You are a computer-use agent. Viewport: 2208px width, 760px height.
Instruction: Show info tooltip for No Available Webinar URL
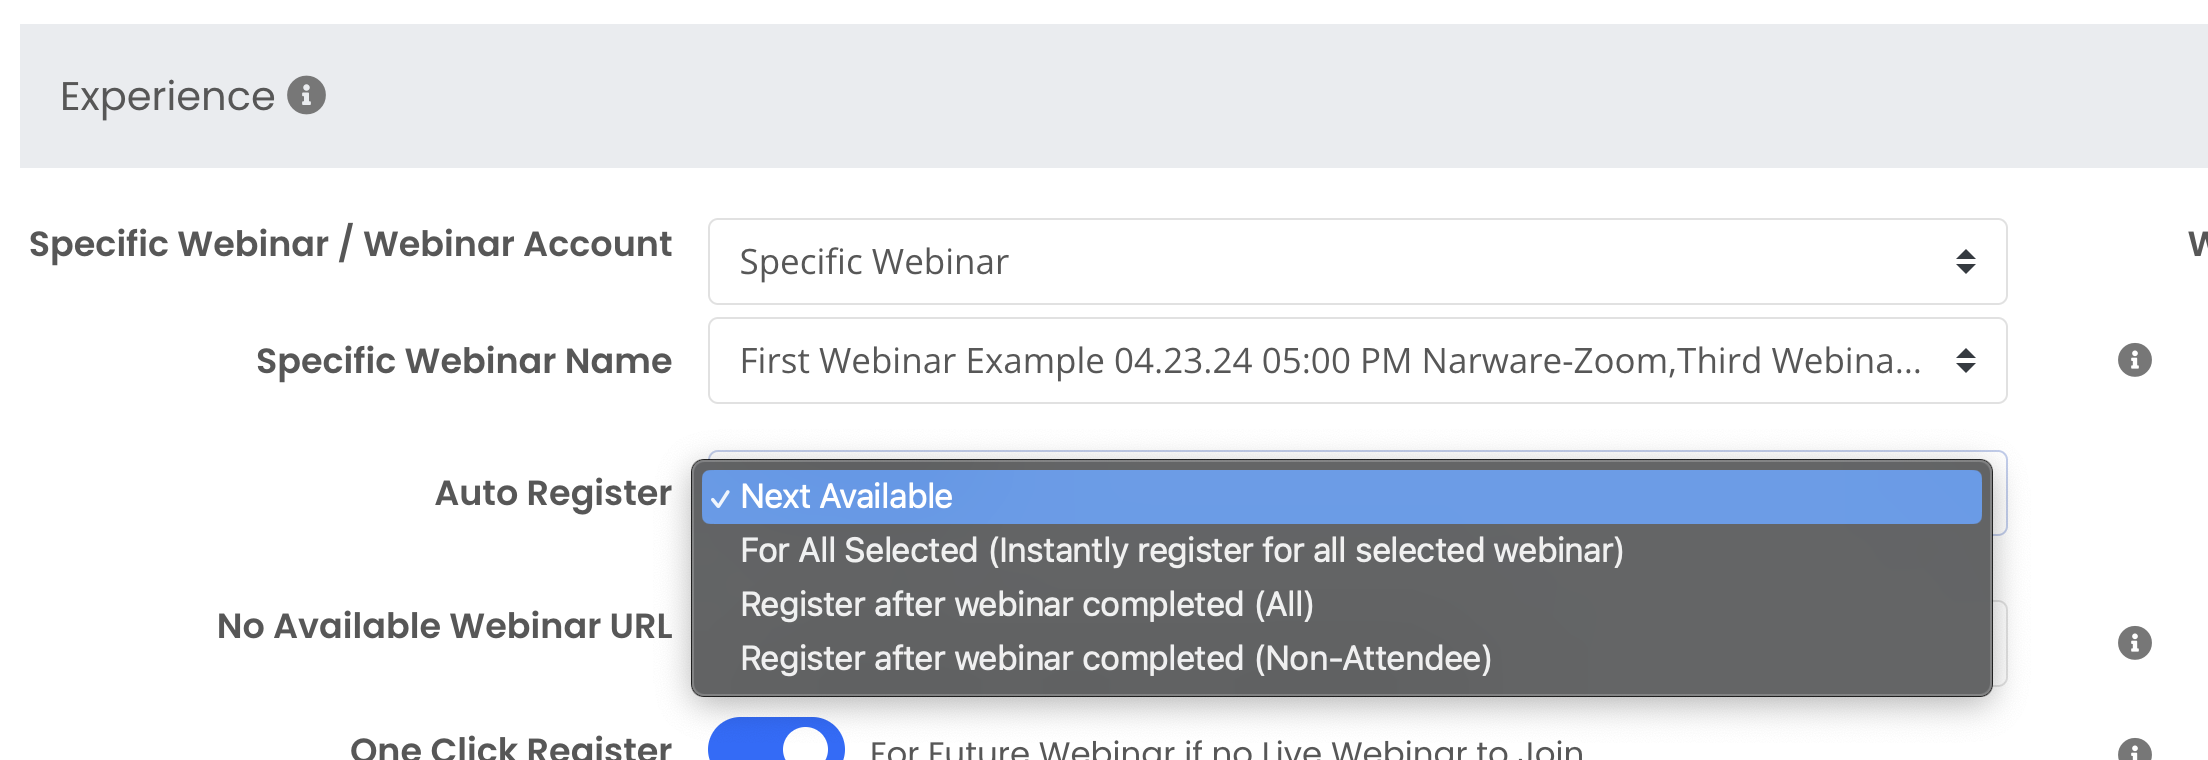pyautogui.click(x=2134, y=642)
